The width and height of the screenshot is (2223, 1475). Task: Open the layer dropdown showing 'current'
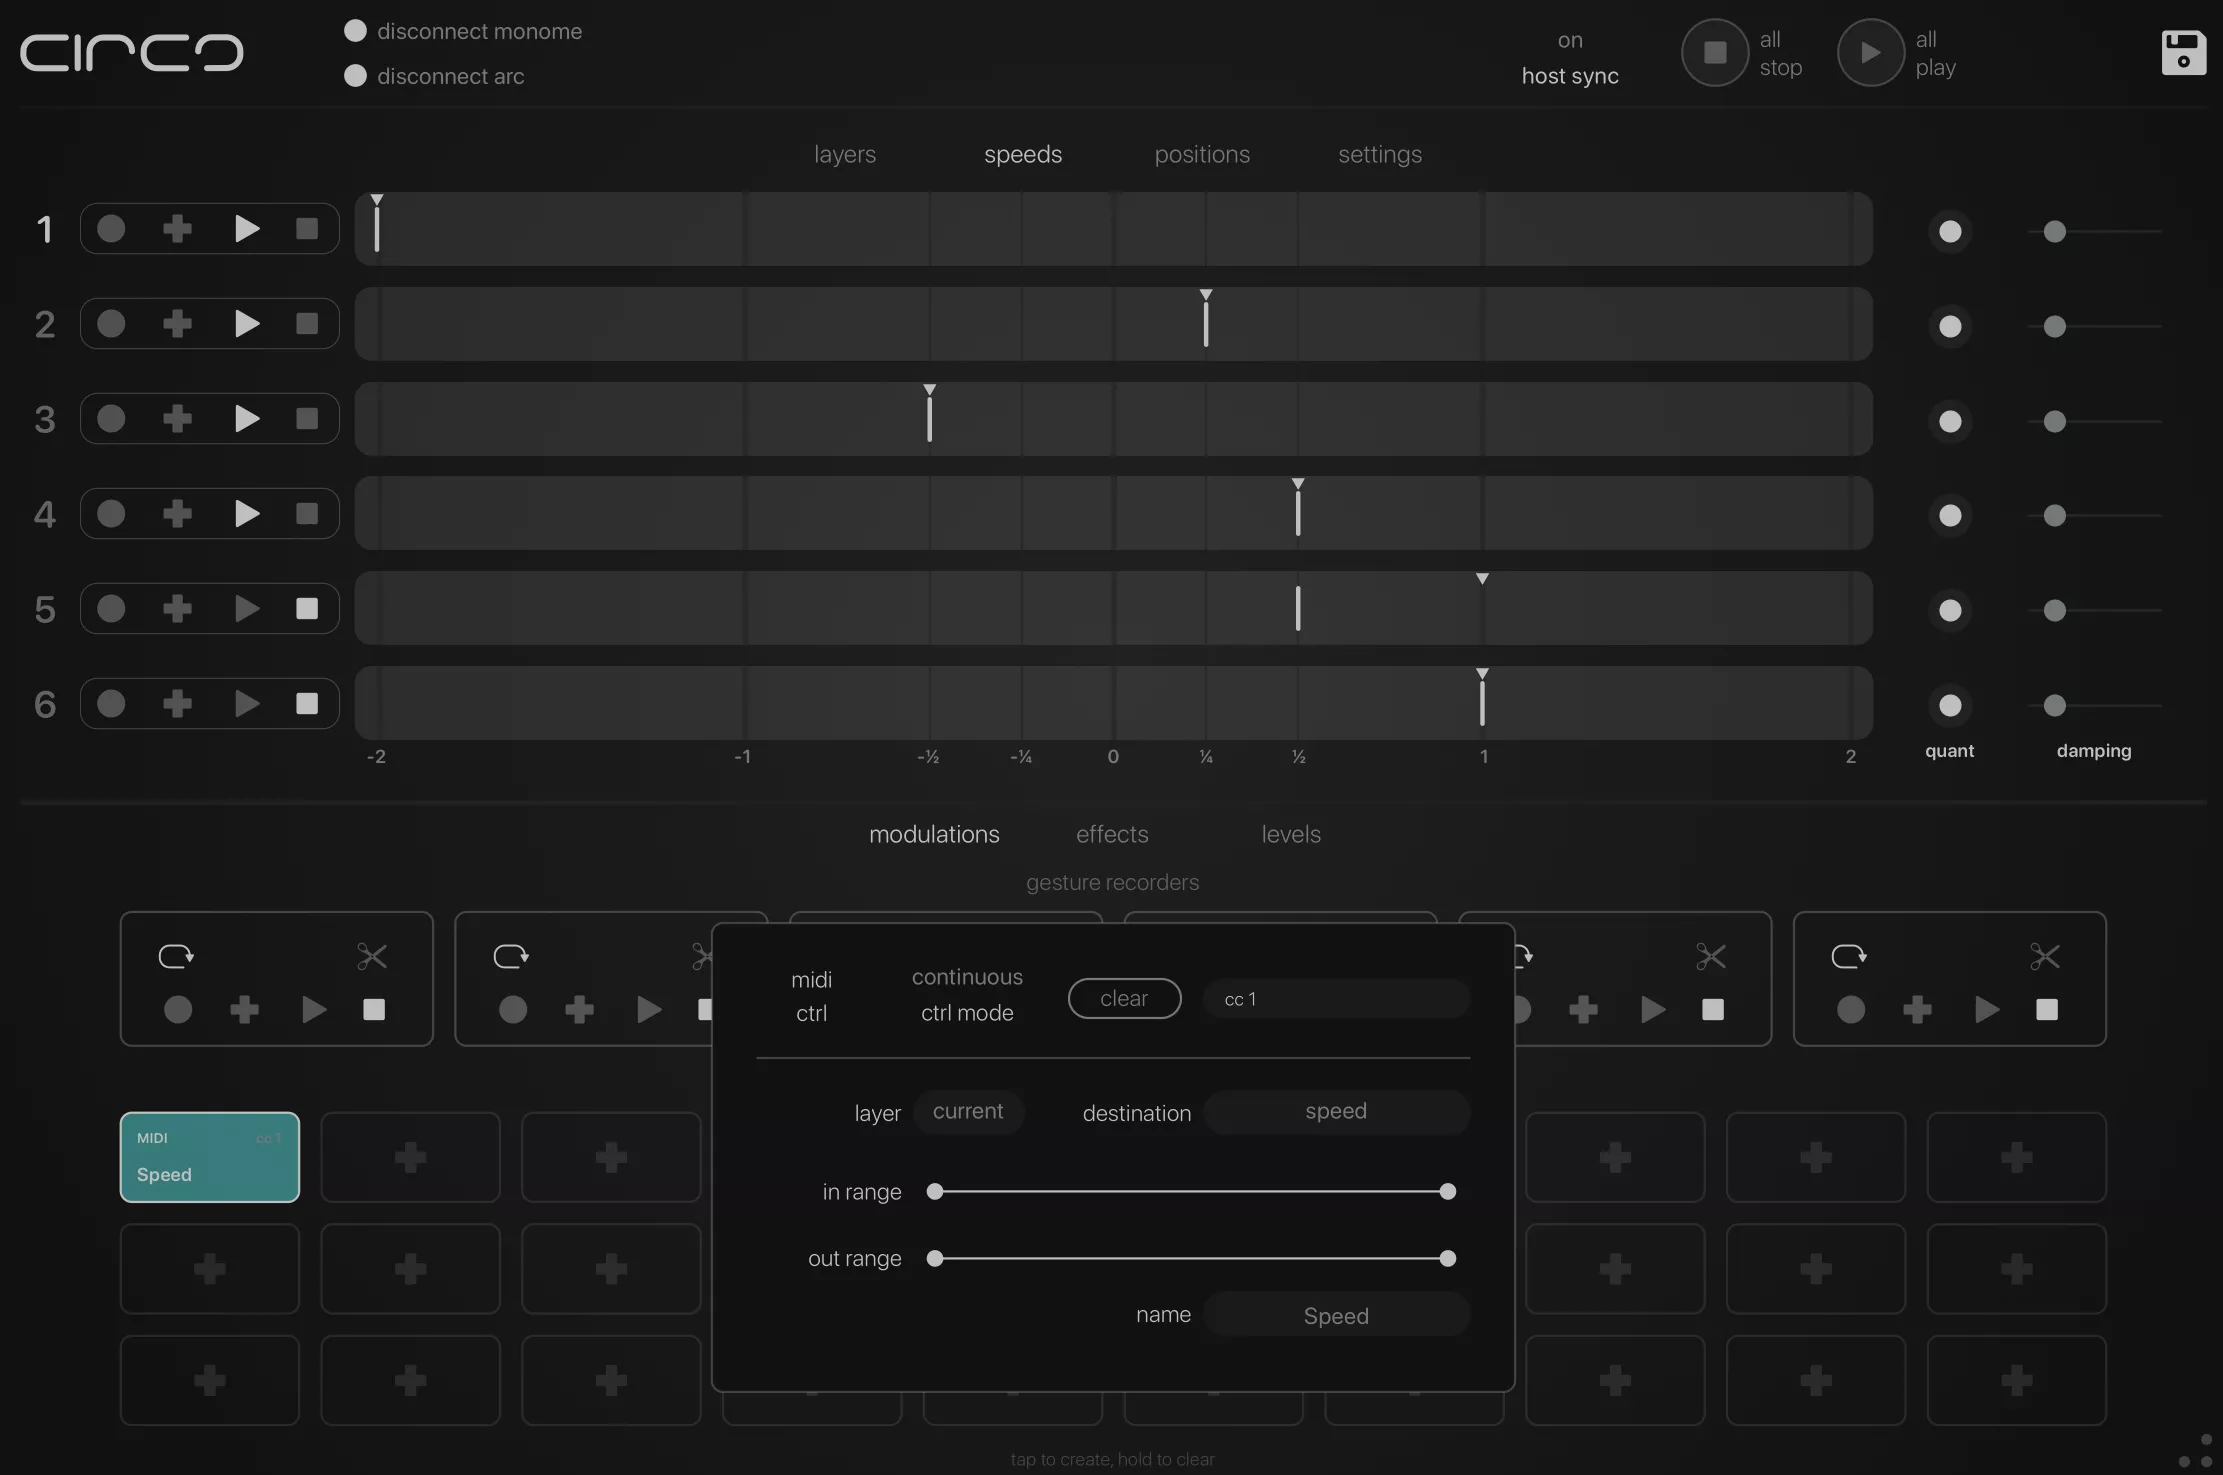tap(967, 1112)
